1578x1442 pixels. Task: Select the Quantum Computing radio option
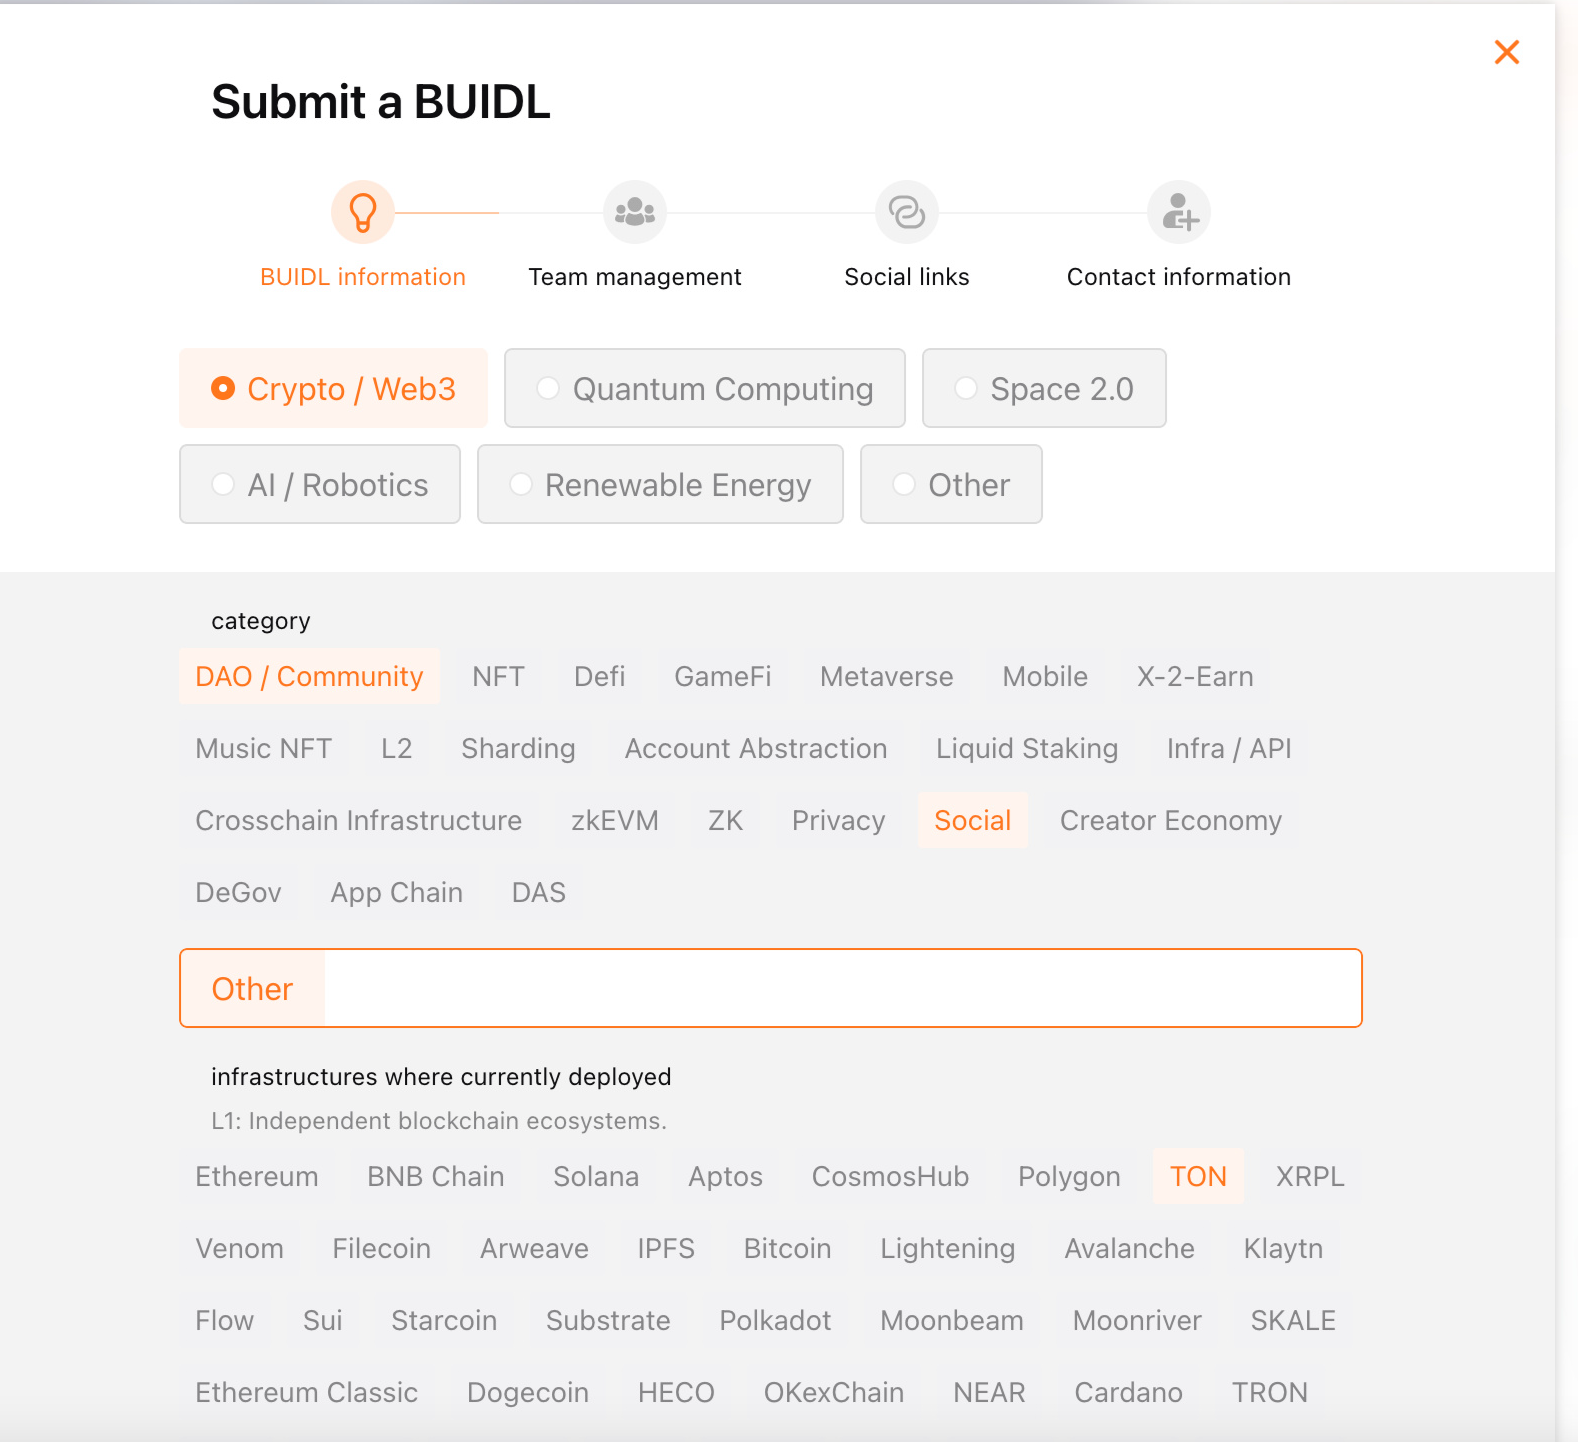[x=705, y=388]
